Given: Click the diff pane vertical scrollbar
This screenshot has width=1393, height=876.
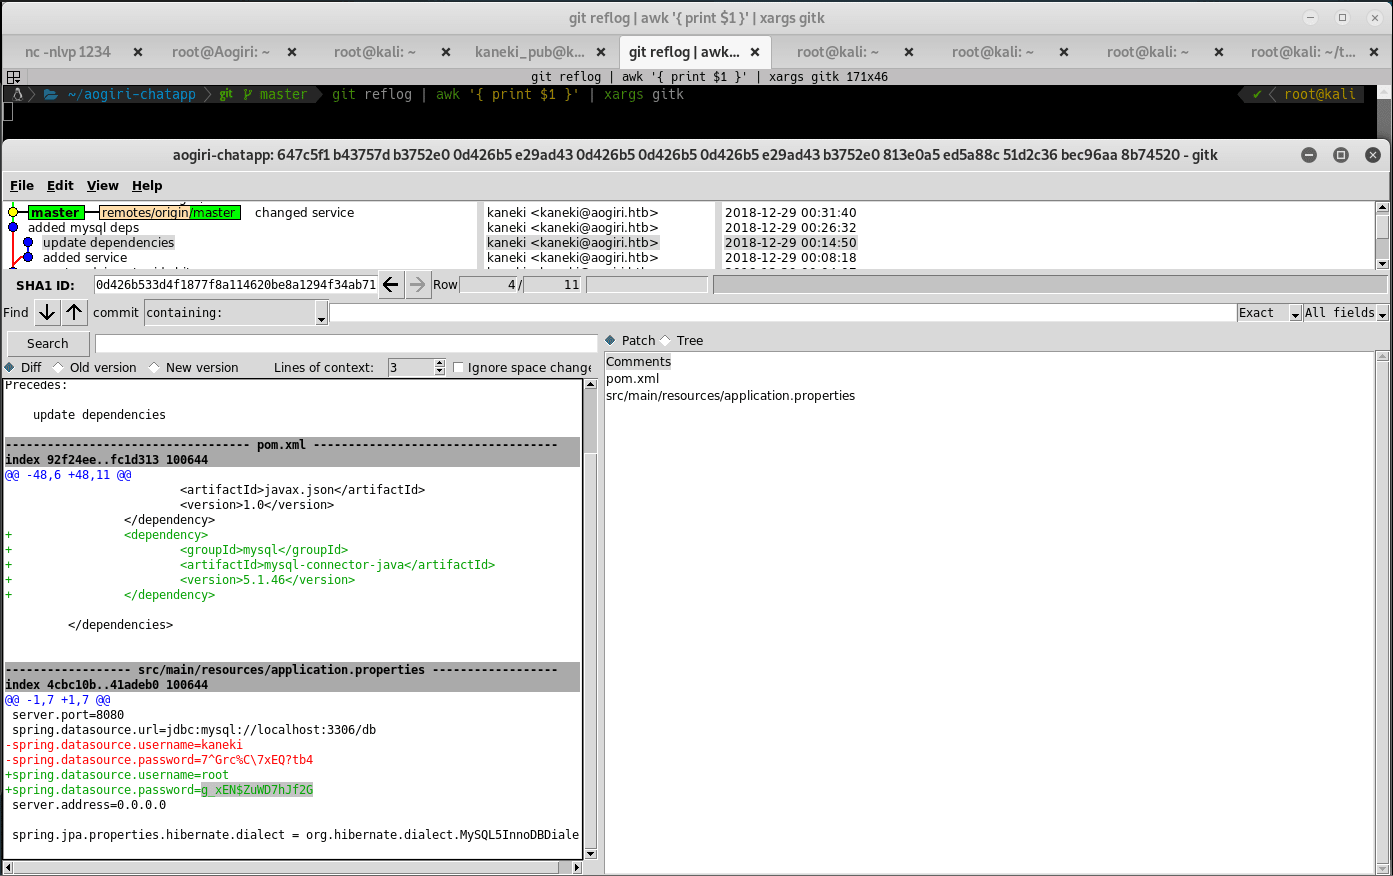Looking at the screenshot, I should 590,620.
